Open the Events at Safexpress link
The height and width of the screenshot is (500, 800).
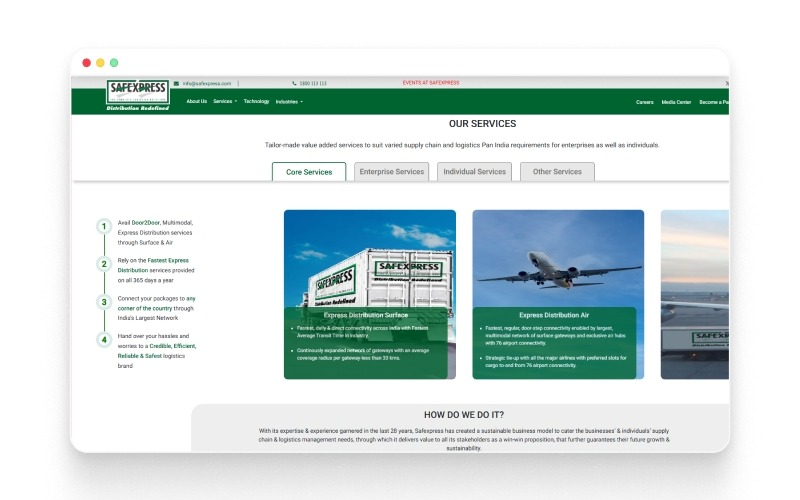pos(431,83)
